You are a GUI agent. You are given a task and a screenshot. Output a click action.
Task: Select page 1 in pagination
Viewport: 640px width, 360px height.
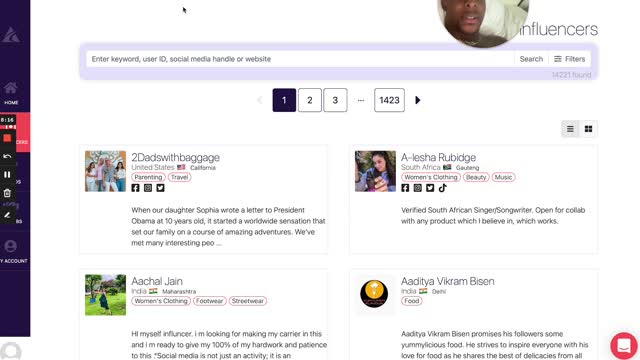pyautogui.click(x=284, y=100)
